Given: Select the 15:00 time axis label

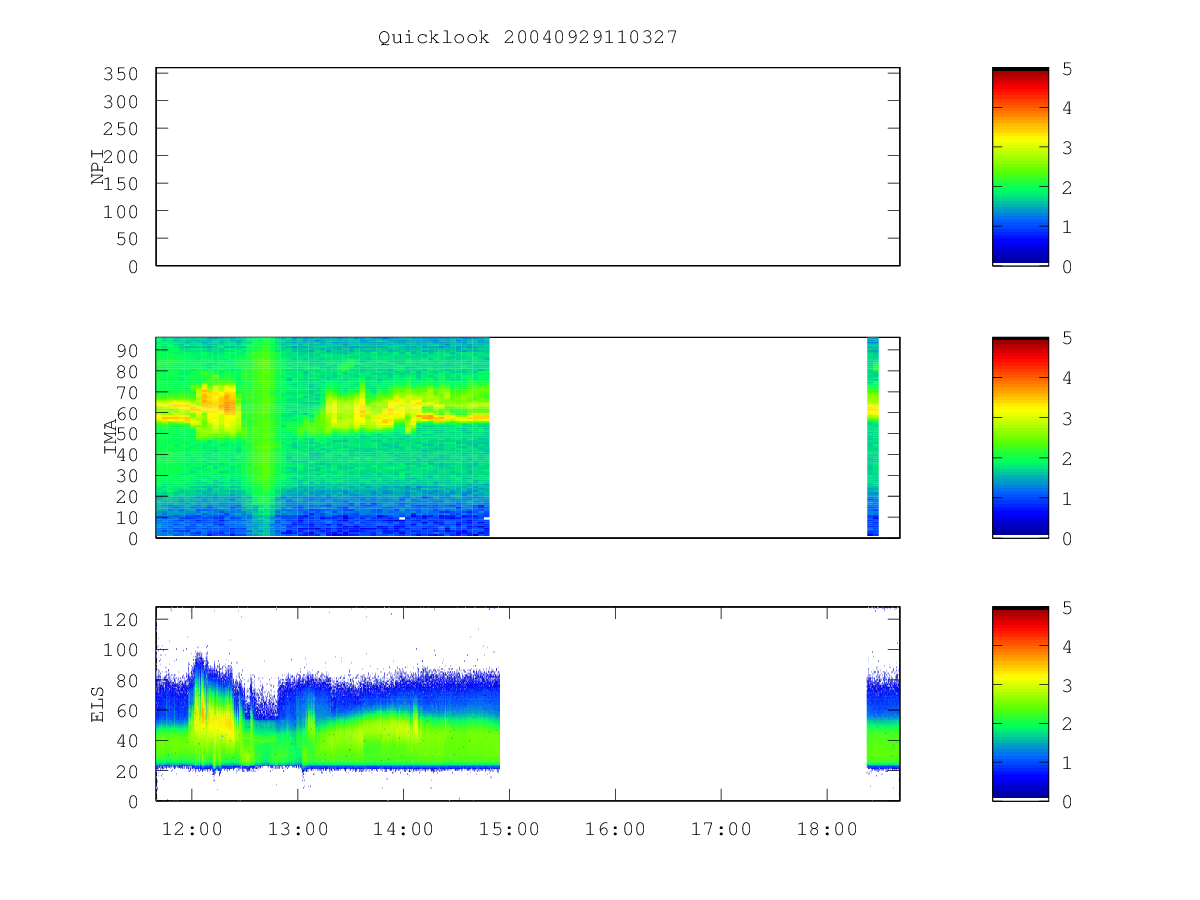Looking at the screenshot, I should [x=509, y=829].
